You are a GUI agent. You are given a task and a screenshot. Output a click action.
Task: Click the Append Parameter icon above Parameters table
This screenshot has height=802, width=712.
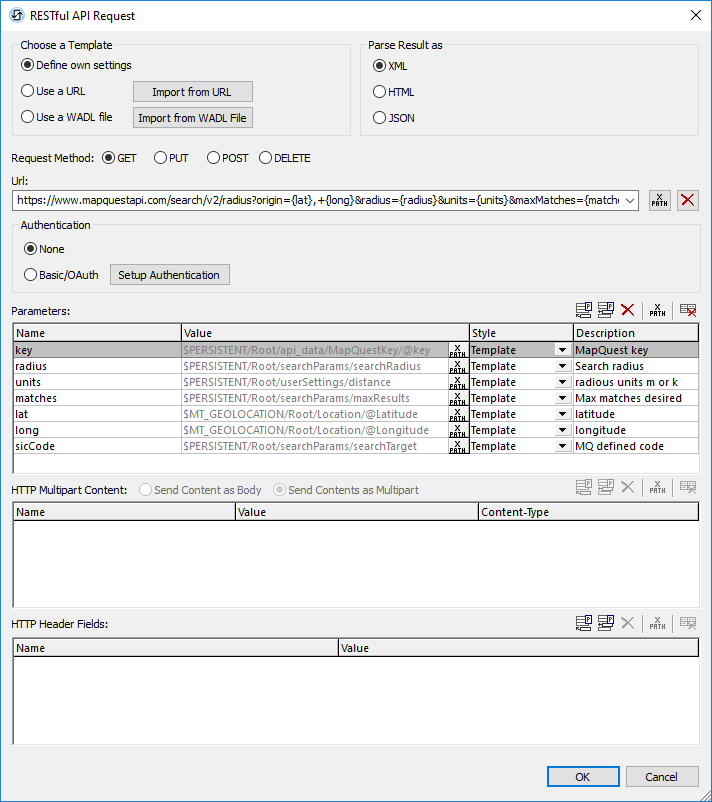[x=584, y=311]
